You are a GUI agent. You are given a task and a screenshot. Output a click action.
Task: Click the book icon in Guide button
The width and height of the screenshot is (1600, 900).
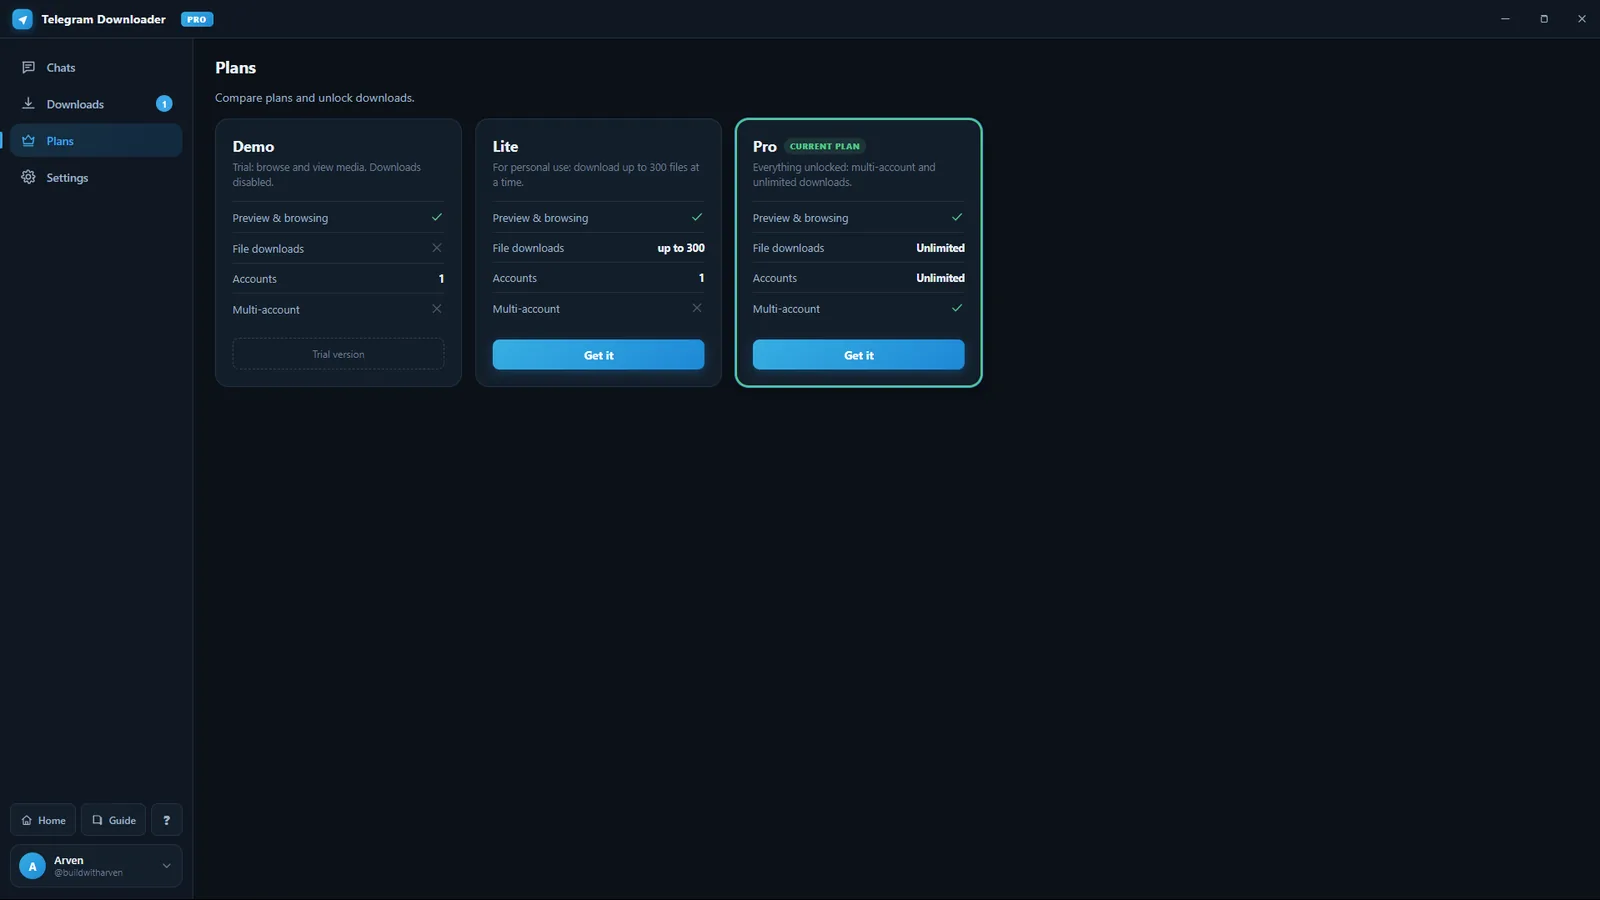(97, 820)
